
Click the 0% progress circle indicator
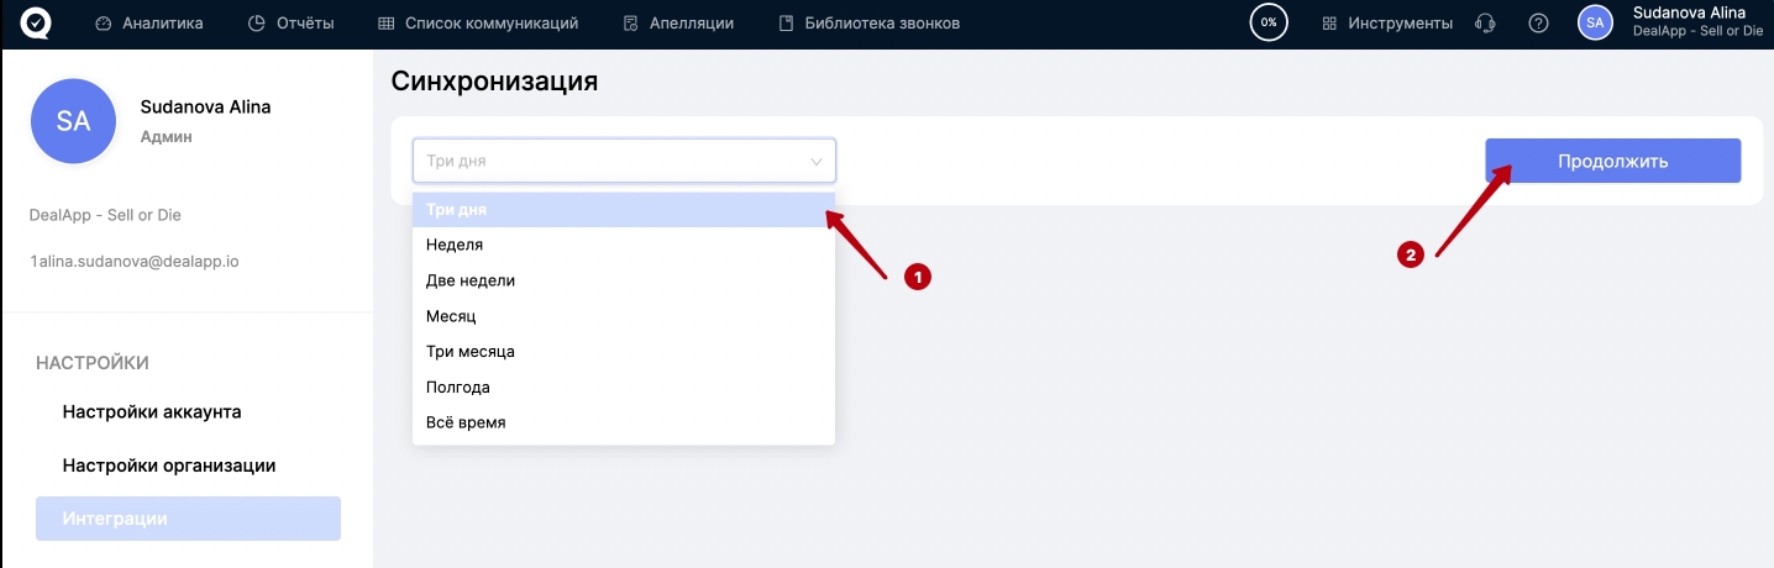click(1268, 23)
